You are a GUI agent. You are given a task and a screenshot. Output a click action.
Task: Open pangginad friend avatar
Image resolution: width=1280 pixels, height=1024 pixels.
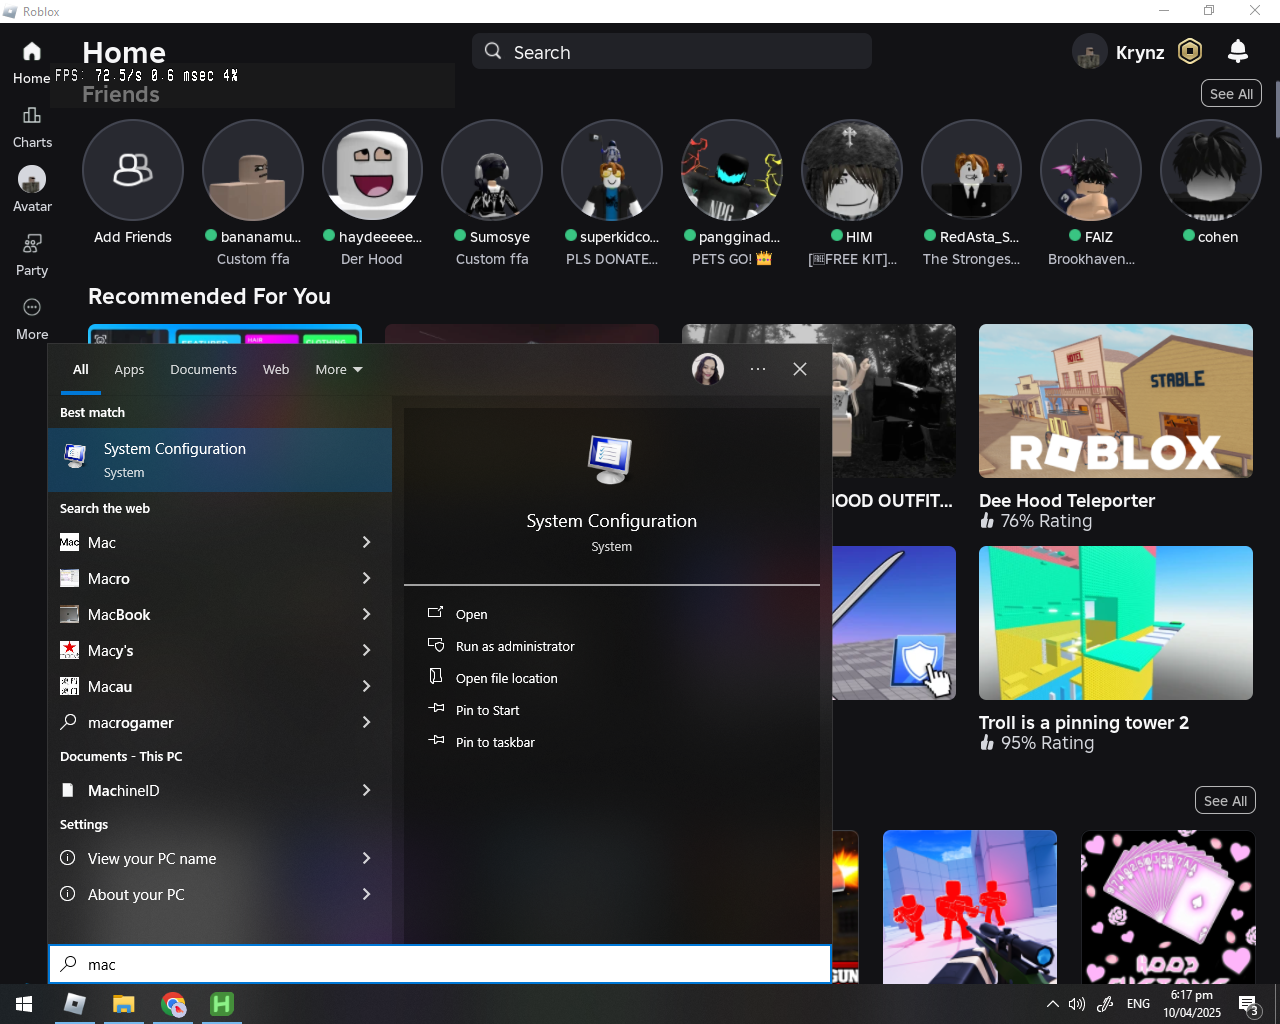pyautogui.click(x=732, y=170)
